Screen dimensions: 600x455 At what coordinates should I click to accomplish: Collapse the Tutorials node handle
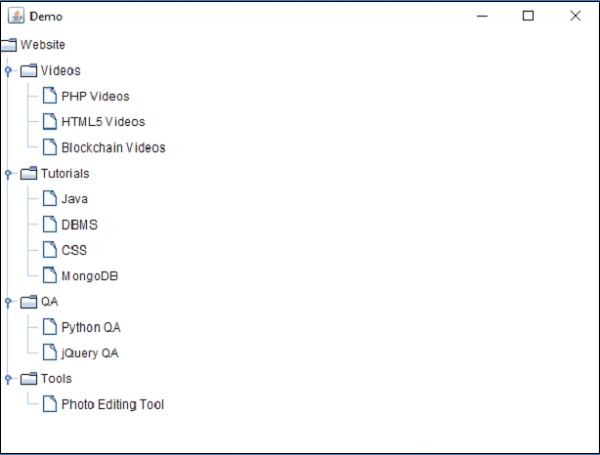8,174
